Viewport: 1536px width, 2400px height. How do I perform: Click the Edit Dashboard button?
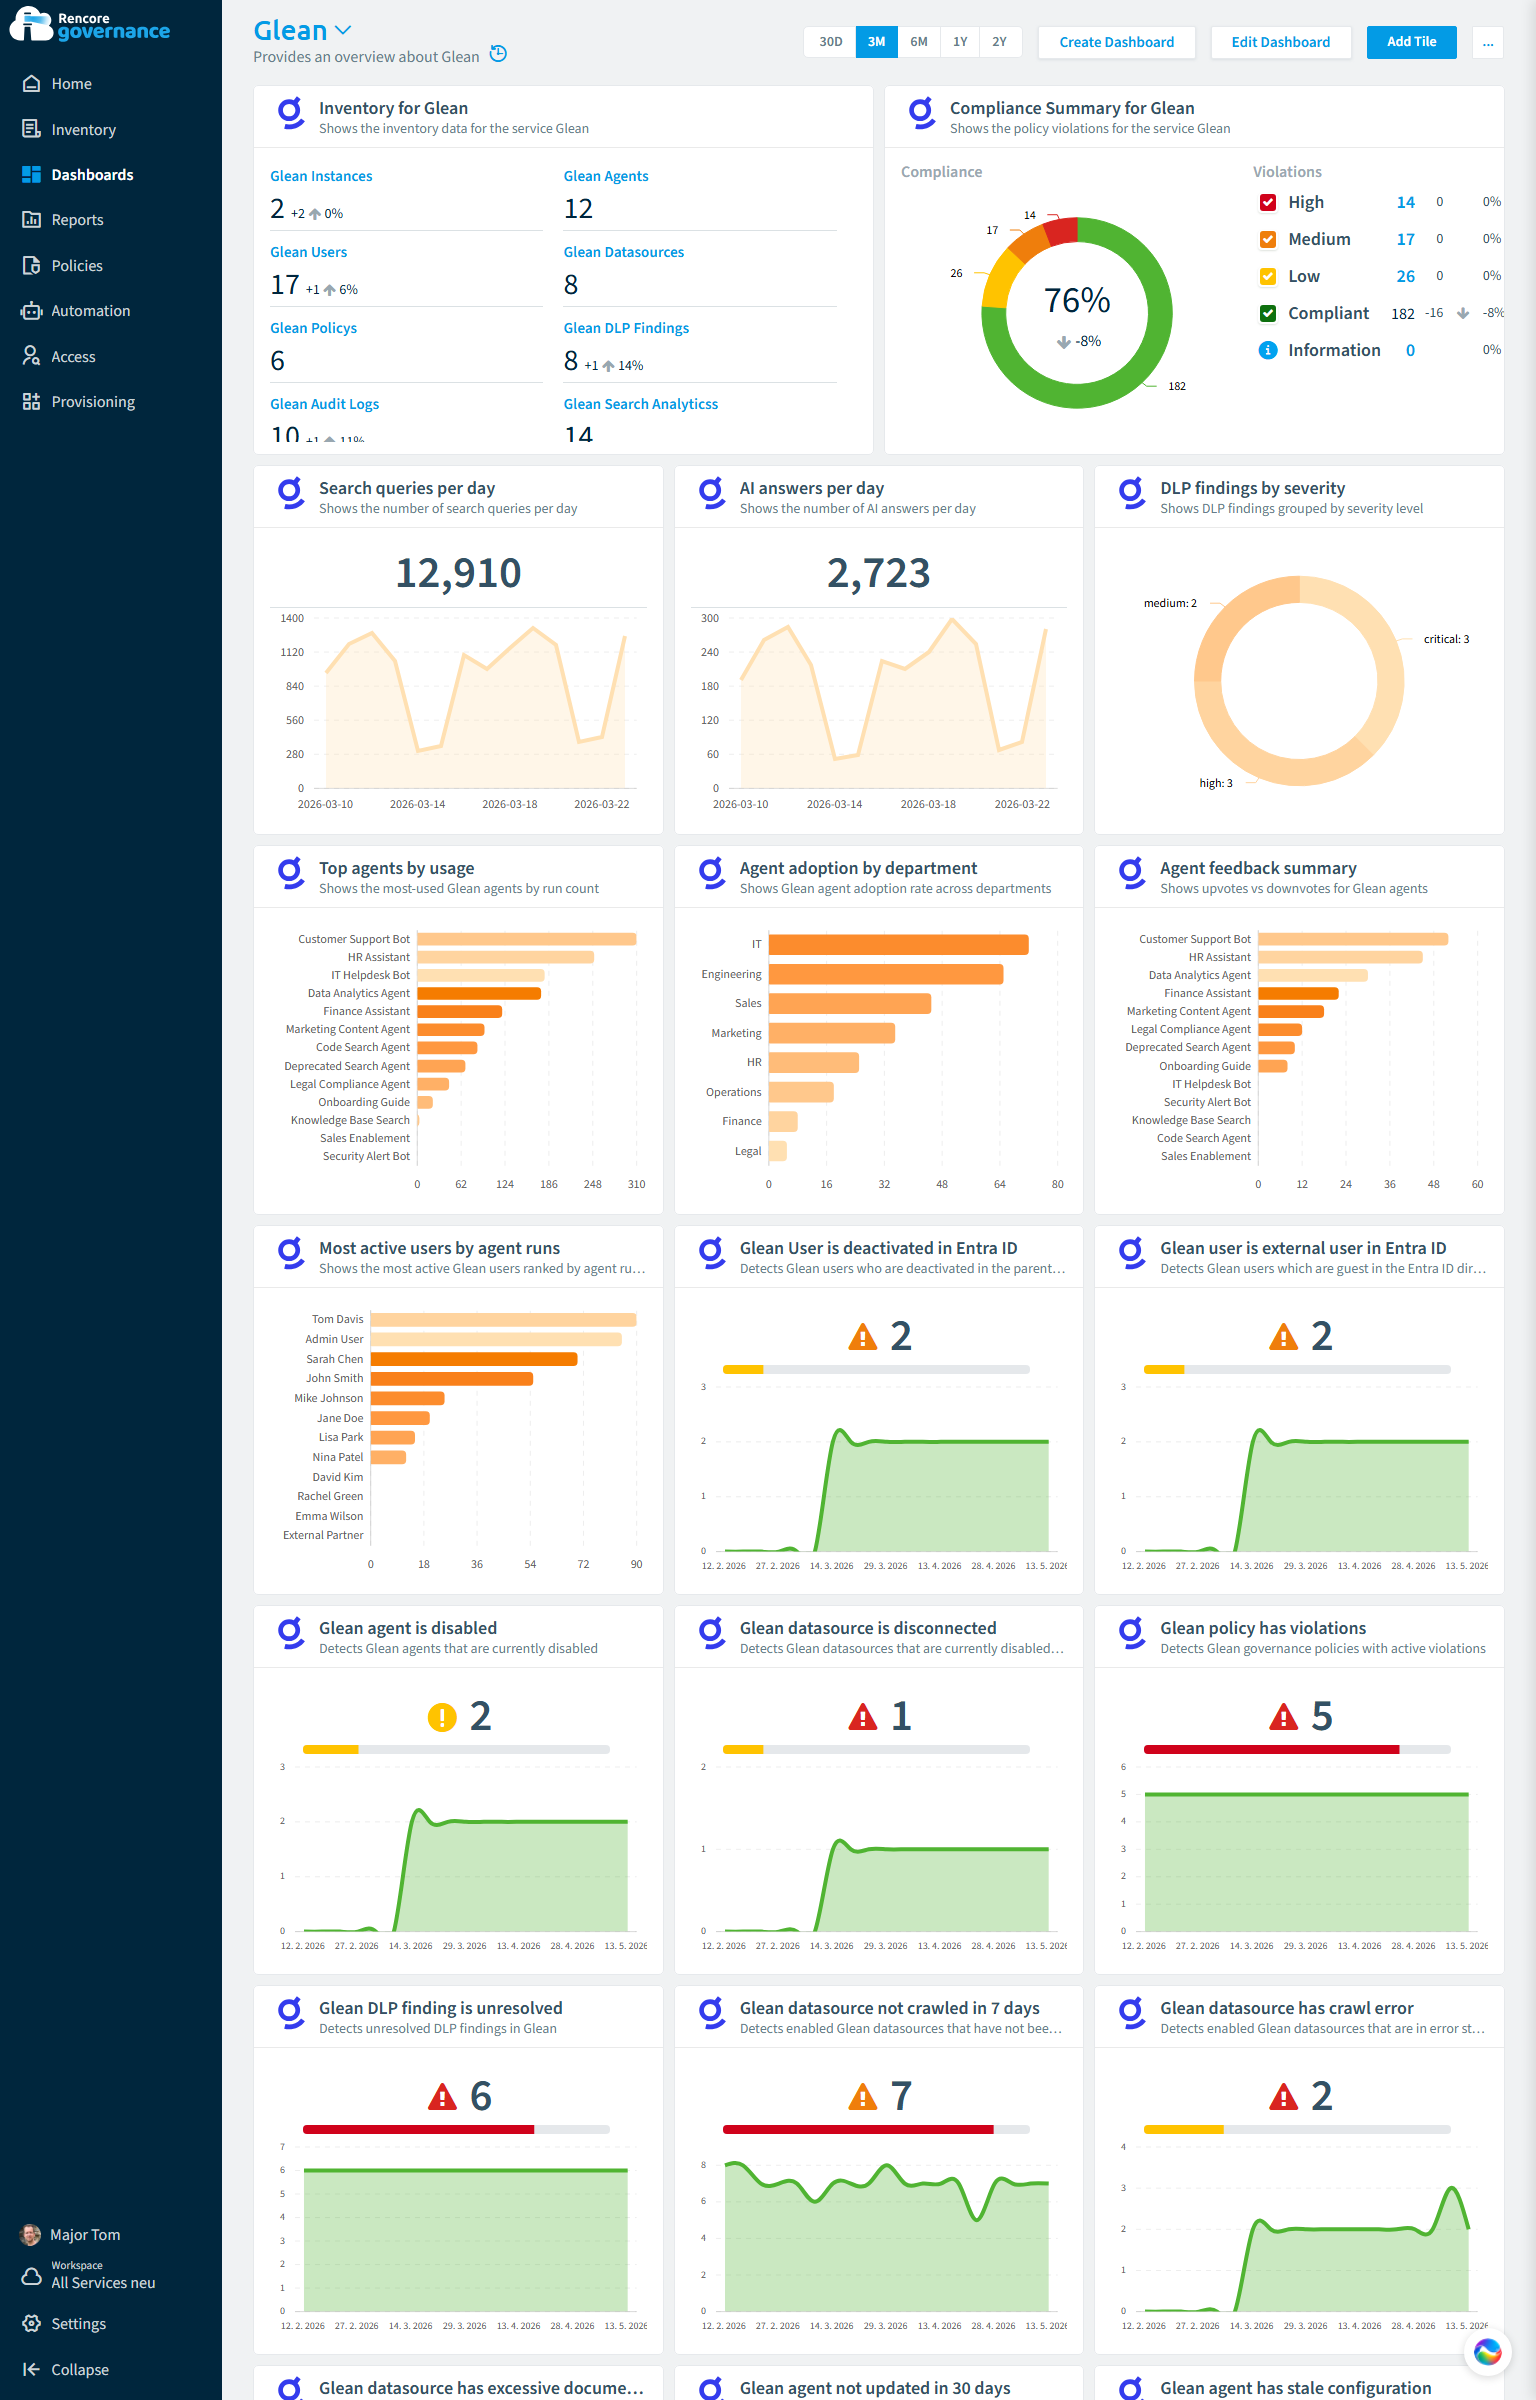[x=1281, y=42]
